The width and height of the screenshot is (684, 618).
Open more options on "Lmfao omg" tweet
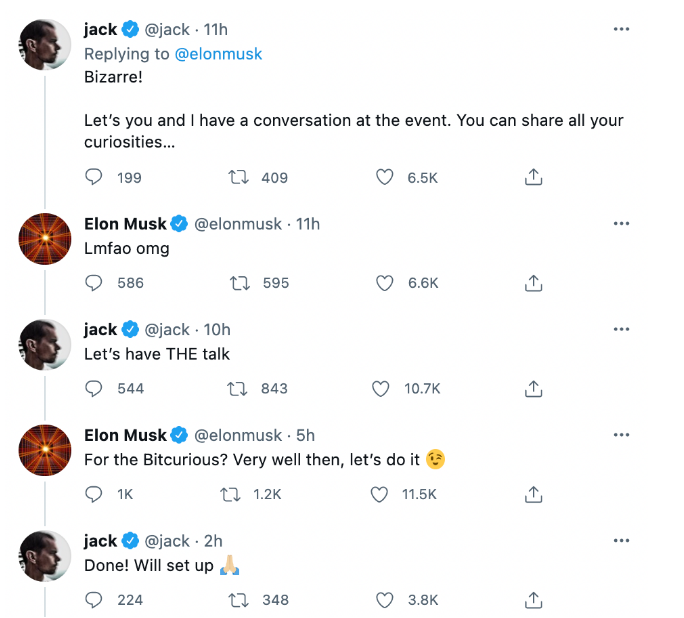tap(621, 224)
